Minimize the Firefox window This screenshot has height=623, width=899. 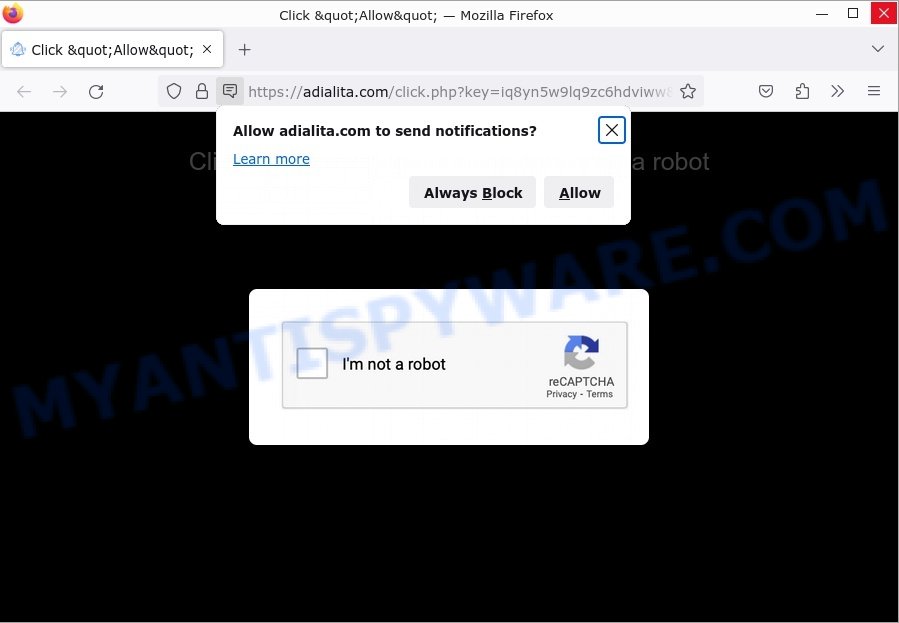[822, 14]
